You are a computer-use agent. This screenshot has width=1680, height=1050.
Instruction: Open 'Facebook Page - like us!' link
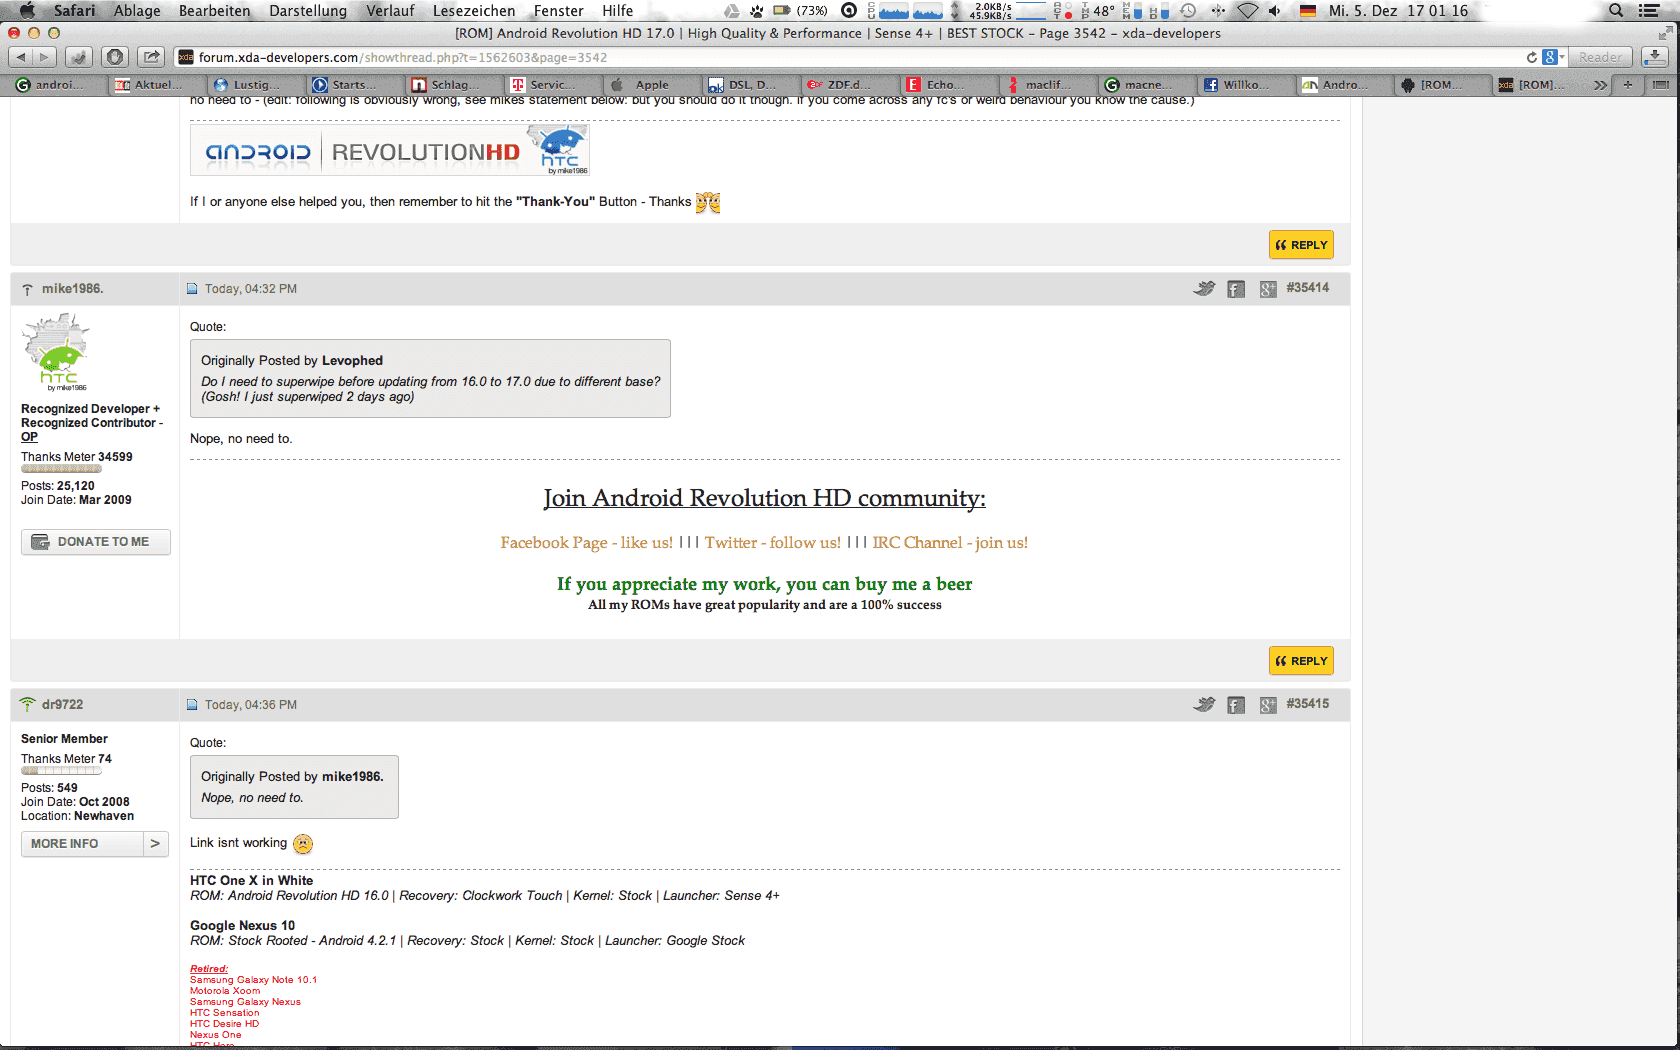[x=586, y=543]
